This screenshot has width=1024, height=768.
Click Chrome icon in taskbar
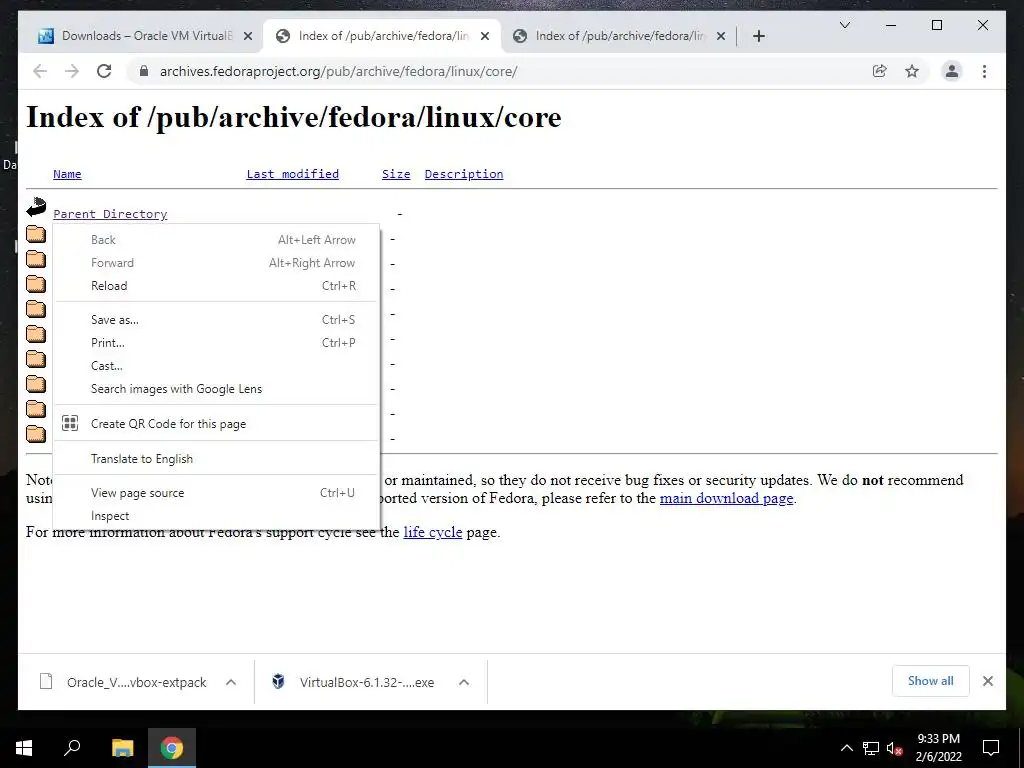(x=172, y=748)
